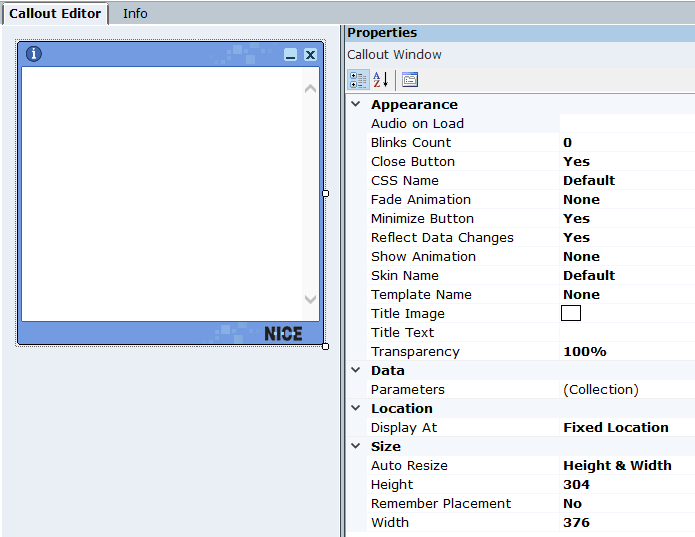Collapse the Size category
Screen dimensions: 695x537
click(x=355, y=446)
